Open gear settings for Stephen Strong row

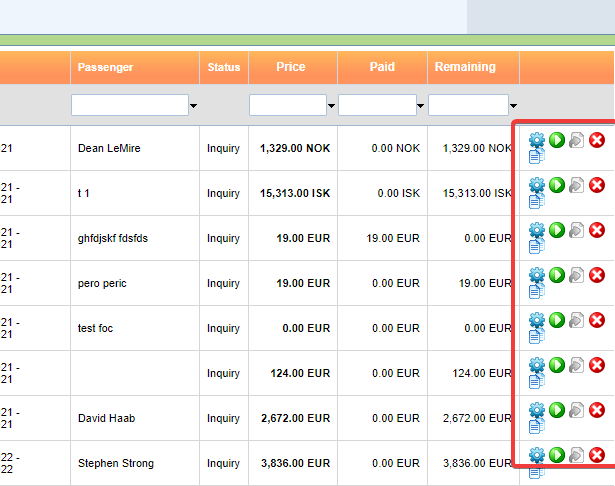pyautogui.click(x=537, y=455)
